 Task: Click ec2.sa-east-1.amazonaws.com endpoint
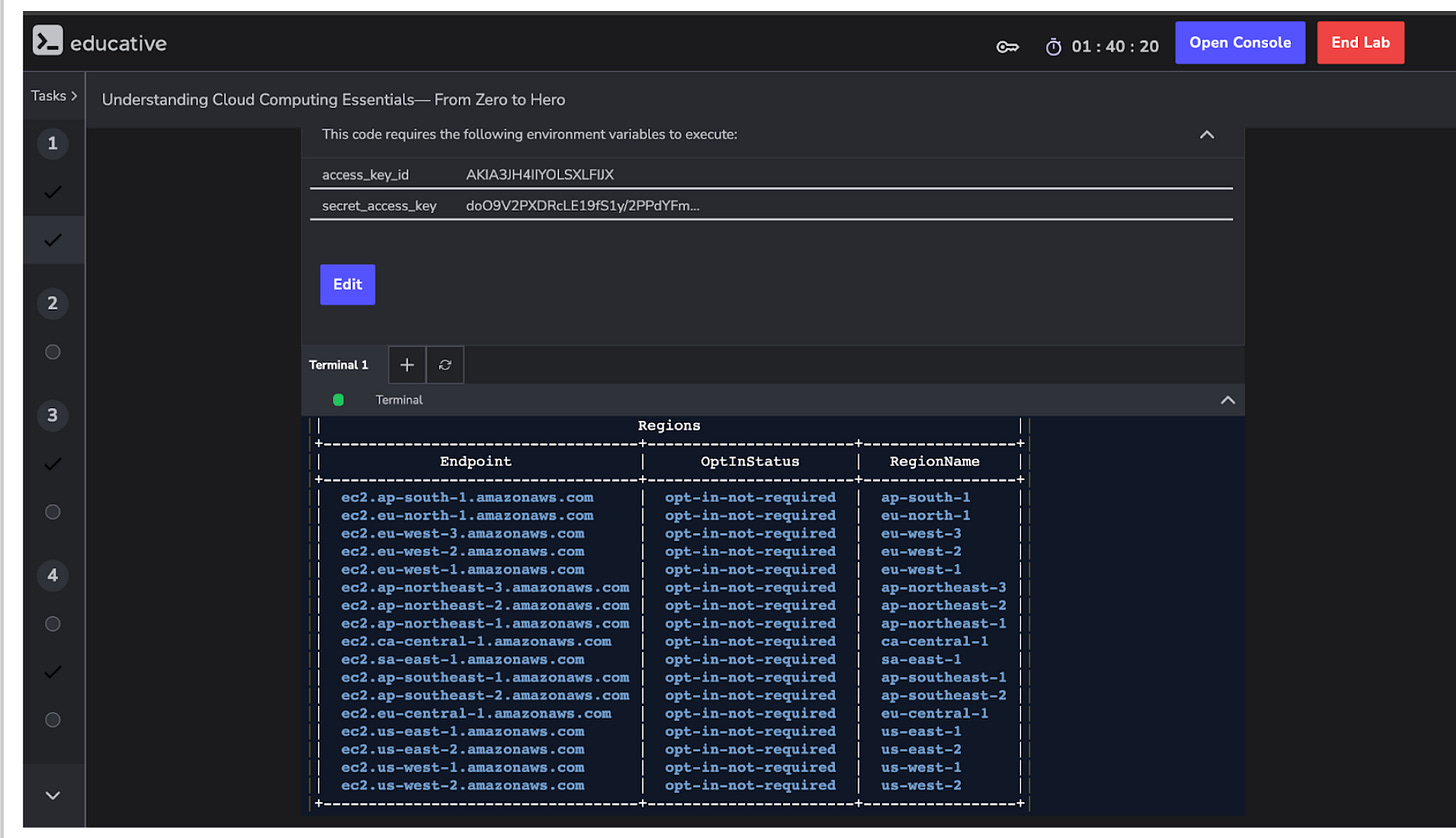[x=463, y=660]
